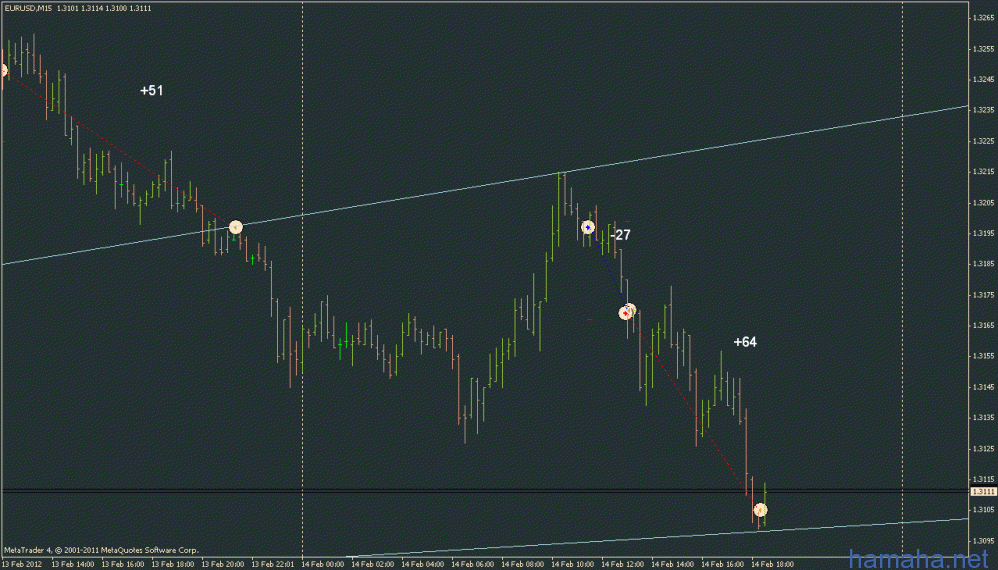Select the red-dot trade marker below -27
998x570 pixels.
[x=628, y=311]
